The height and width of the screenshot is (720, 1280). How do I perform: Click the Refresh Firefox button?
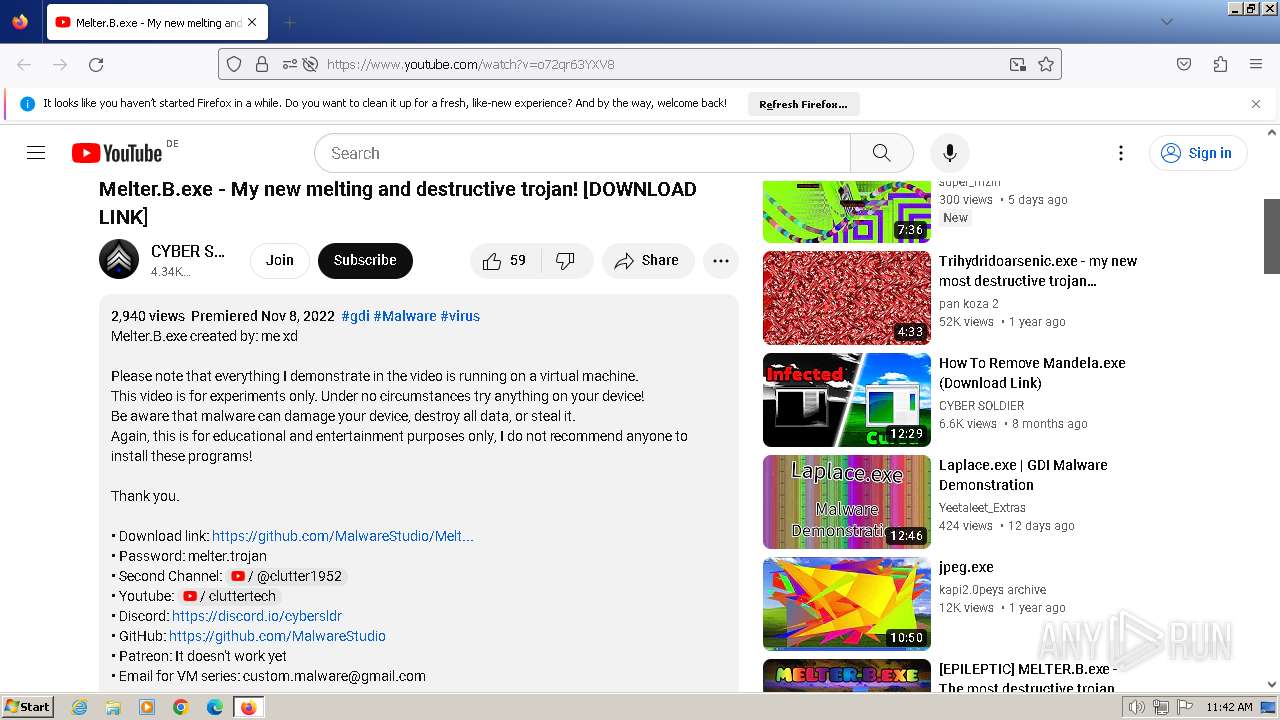pos(803,104)
